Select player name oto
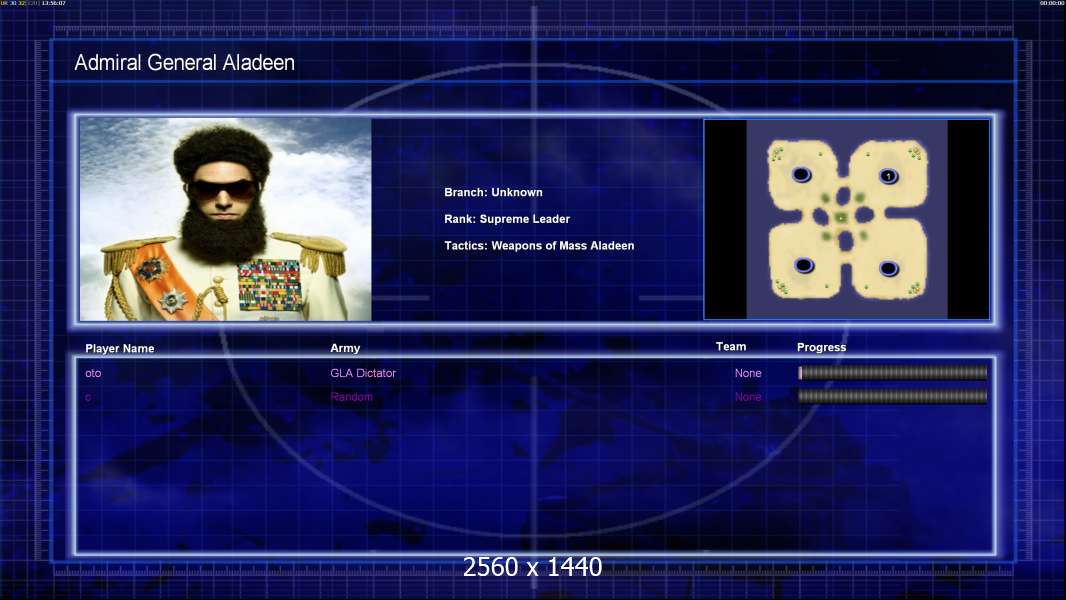Viewport: 1066px width, 600px height. pyautogui.click(x=93, y=373)
